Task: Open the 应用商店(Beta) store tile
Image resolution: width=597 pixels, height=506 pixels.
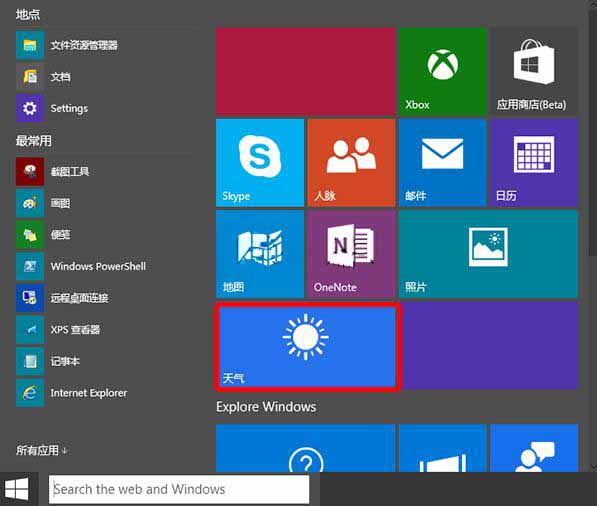Action: click(x=534, y=72)
